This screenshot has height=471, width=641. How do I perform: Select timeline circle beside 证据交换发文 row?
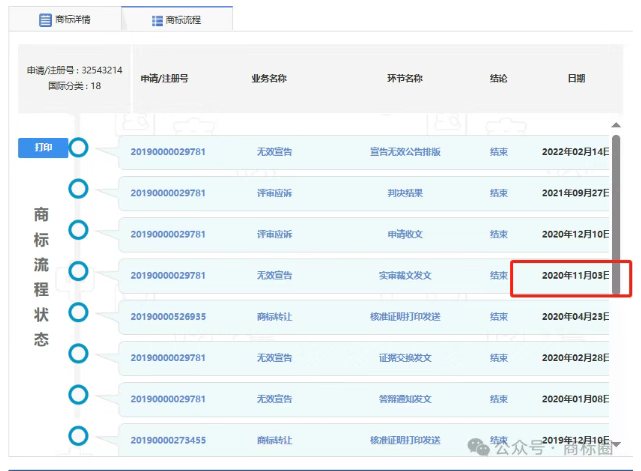point(78,353)
